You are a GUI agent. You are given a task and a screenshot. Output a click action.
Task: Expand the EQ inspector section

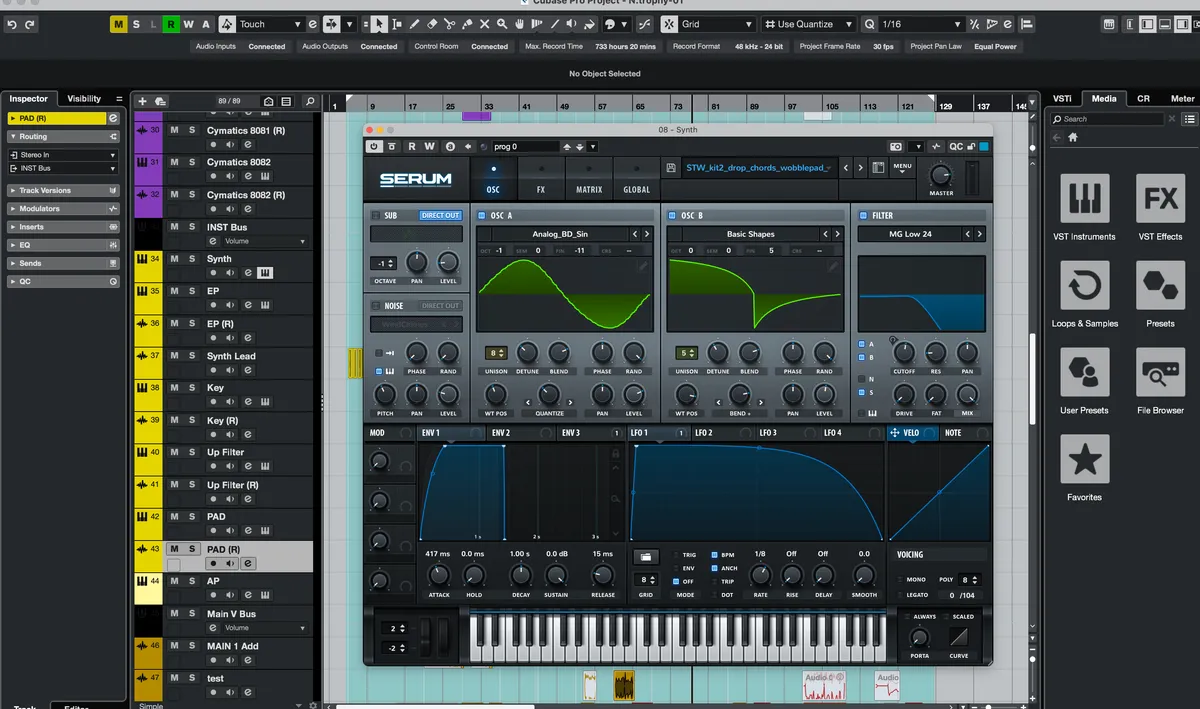63,245
